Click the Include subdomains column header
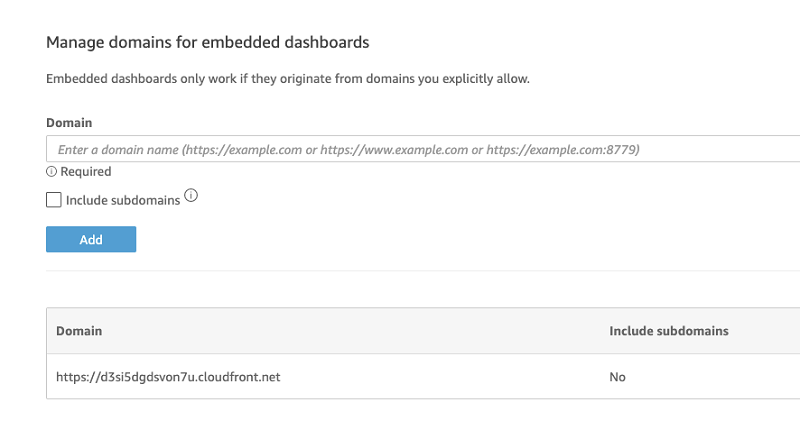This screenshot has width=800, height=448. [x=669, y=331]
